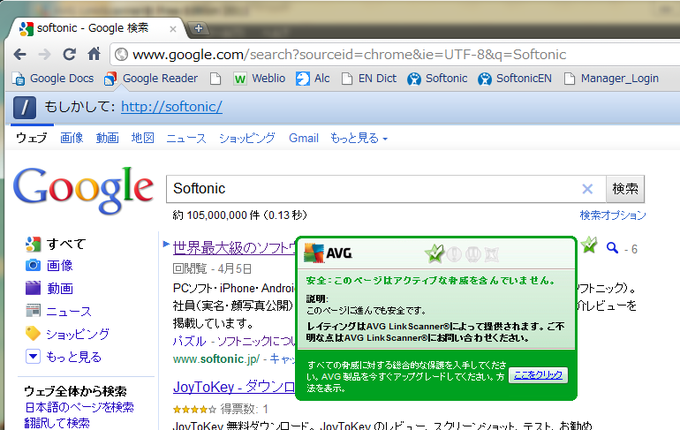Click the 検索 search button

[625, 189]
